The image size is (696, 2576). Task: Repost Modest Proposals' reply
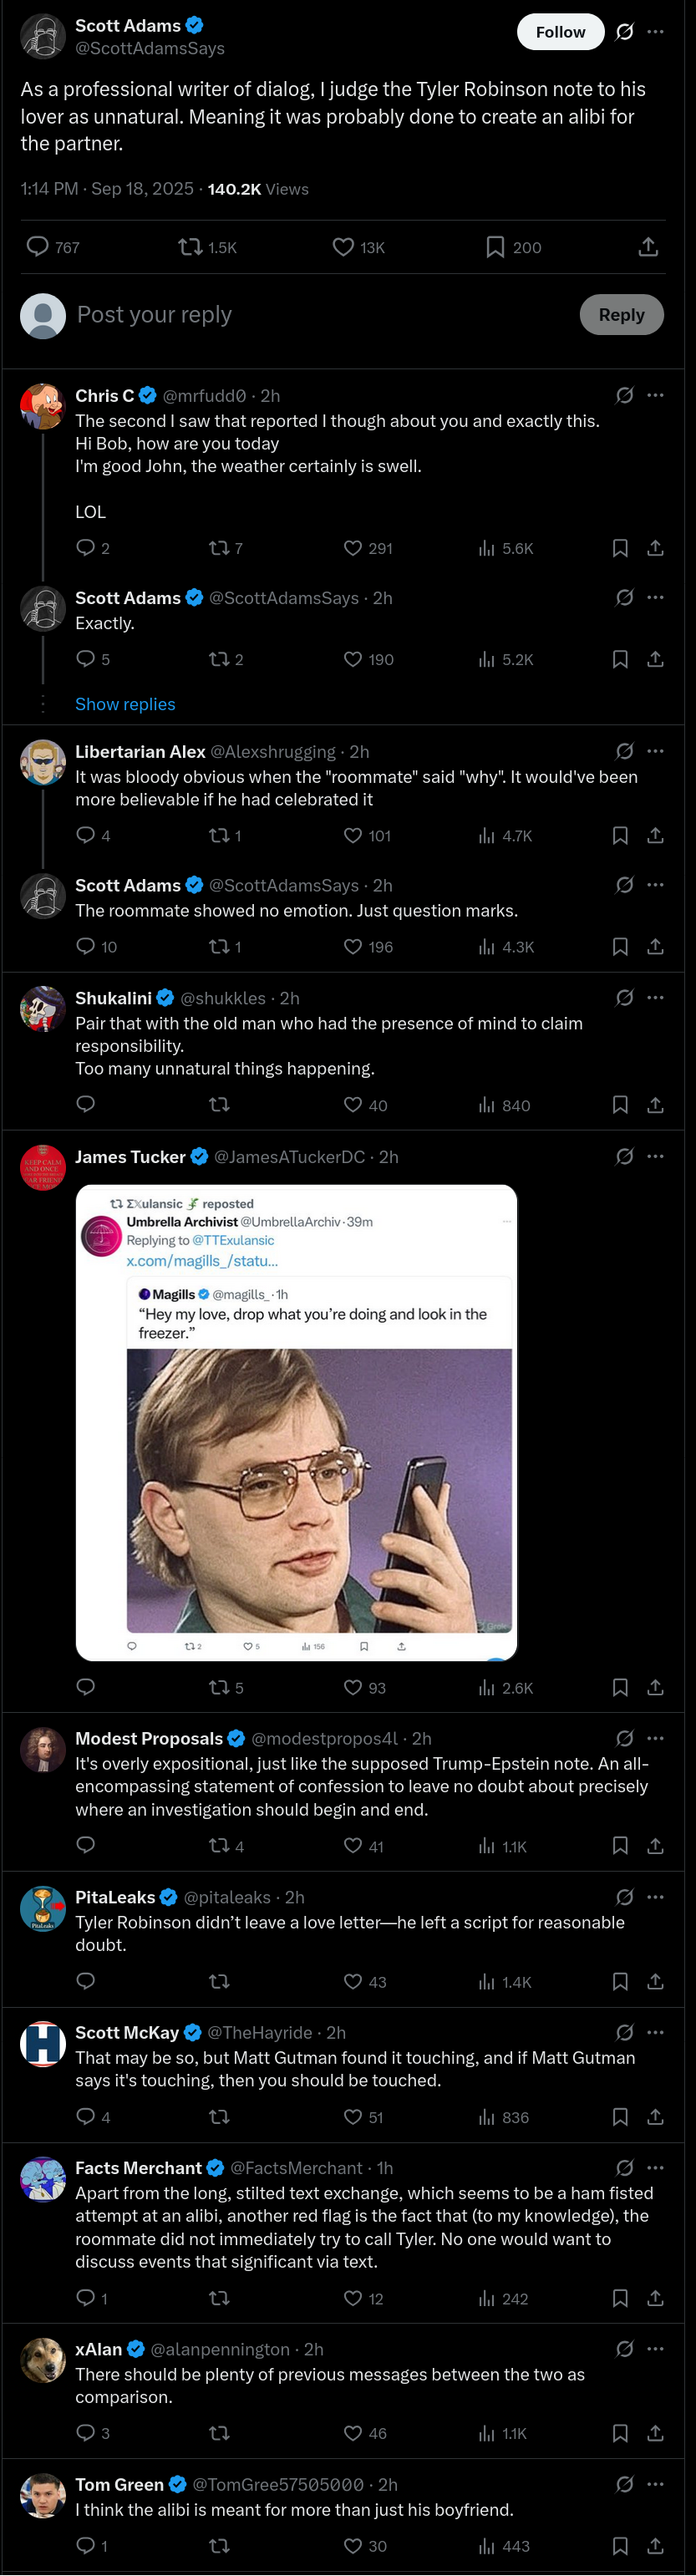226,1846
